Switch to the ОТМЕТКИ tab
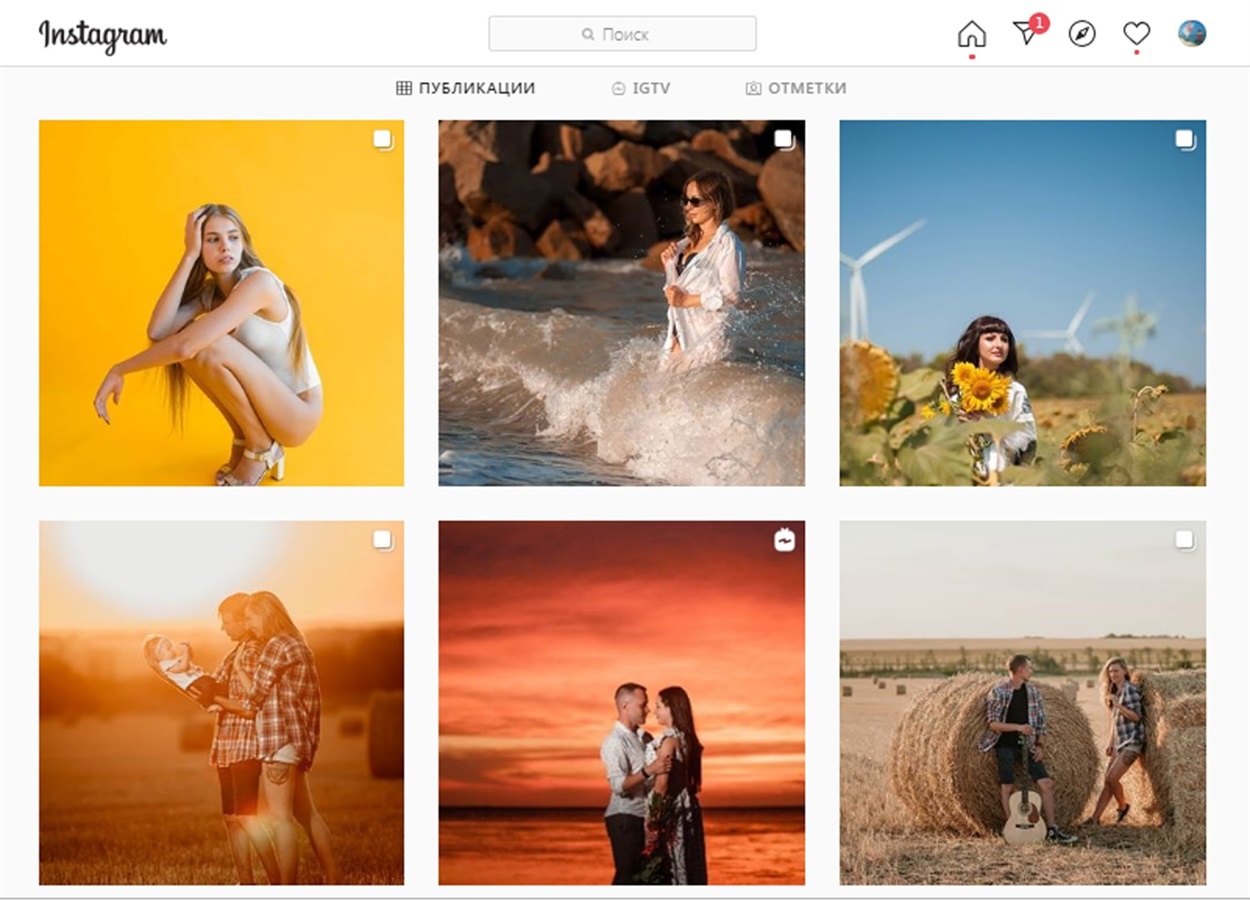The height and width of the screenshot is (901, 1250). coord(796,88)
